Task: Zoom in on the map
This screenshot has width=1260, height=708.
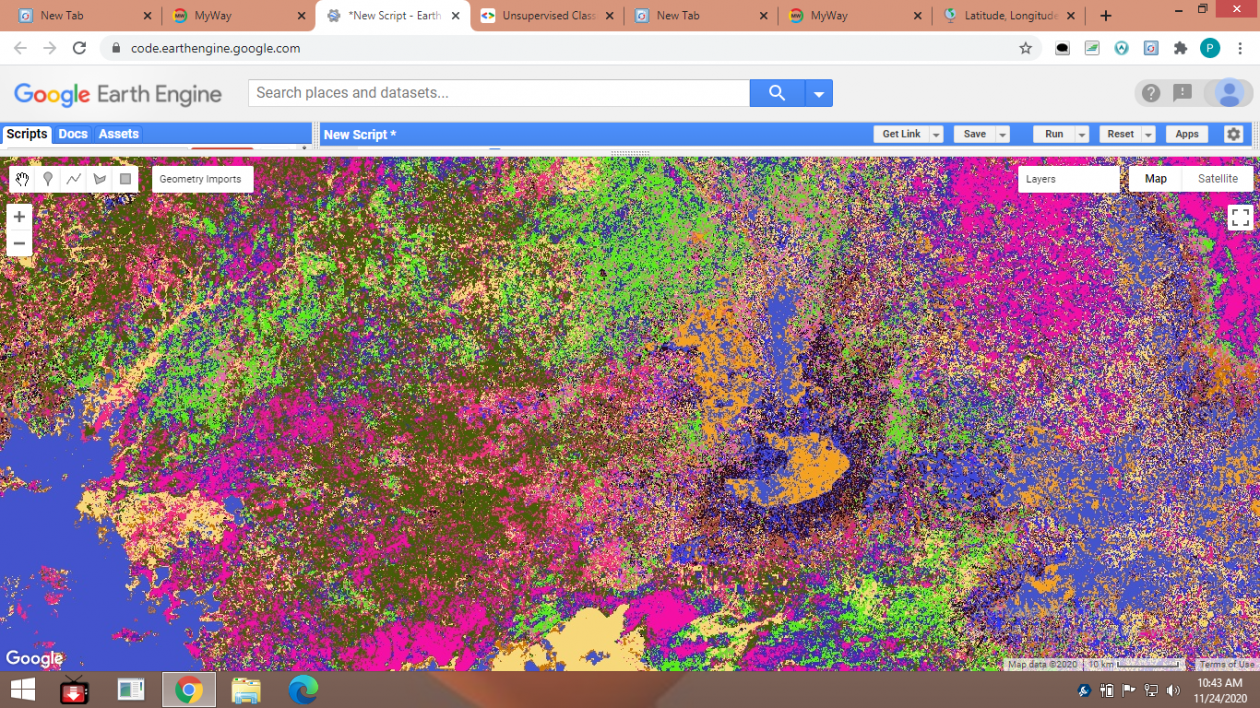Action: [x=19, y=217]
